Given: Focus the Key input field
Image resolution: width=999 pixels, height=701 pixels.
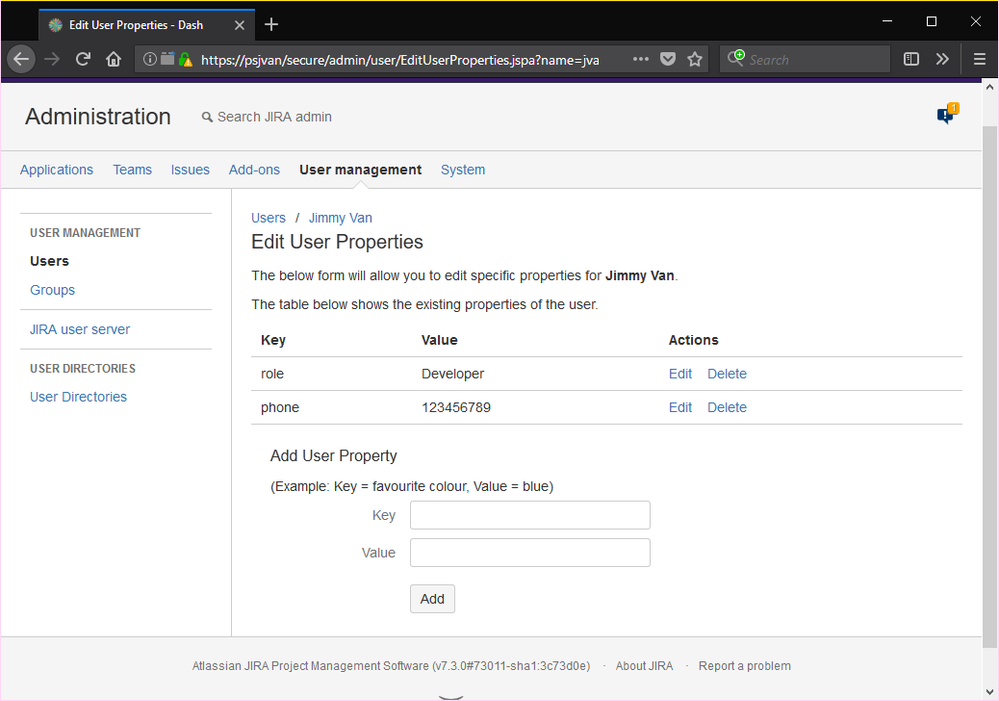Looking at the screenshot, I should (530, 516).
